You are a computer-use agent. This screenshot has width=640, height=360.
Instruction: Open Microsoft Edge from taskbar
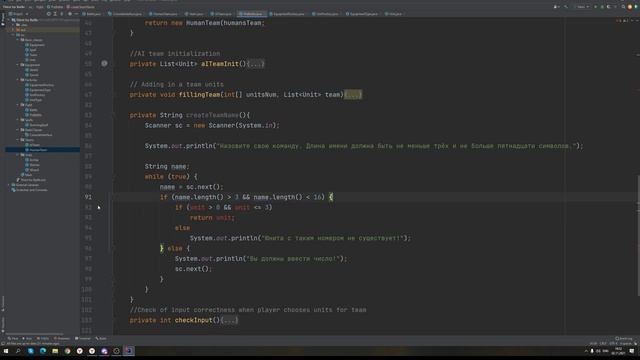43,351
